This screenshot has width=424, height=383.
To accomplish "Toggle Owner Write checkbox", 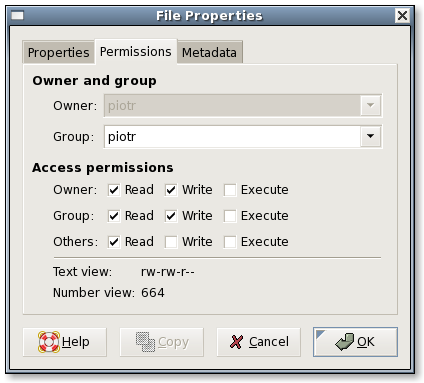I will coord(171,190).
